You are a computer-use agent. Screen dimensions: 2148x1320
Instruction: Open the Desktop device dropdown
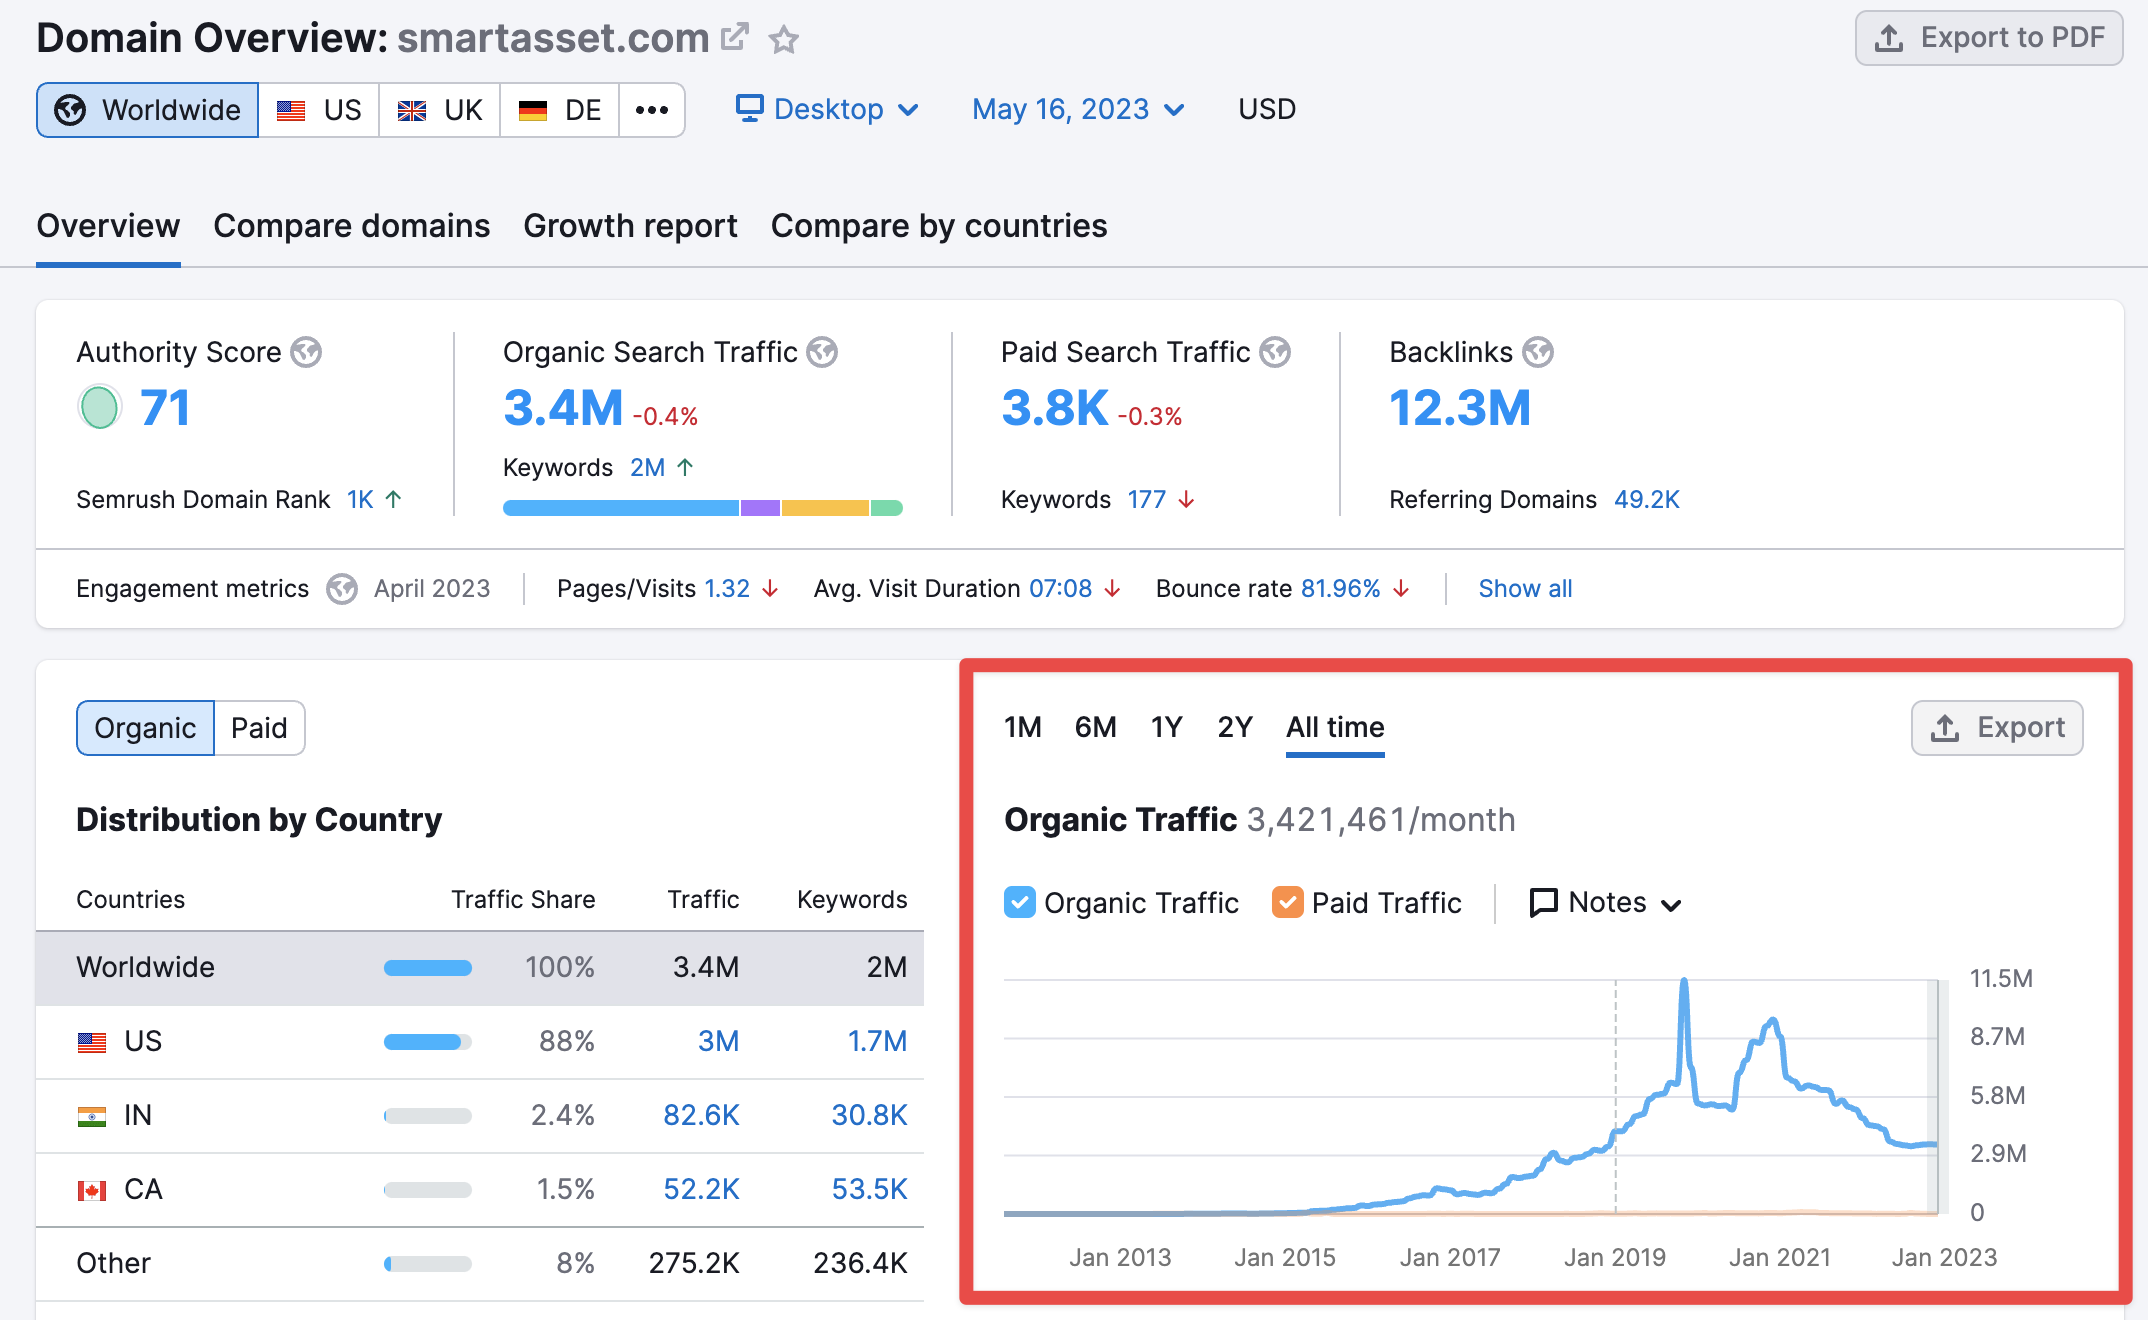click(828, 109)
